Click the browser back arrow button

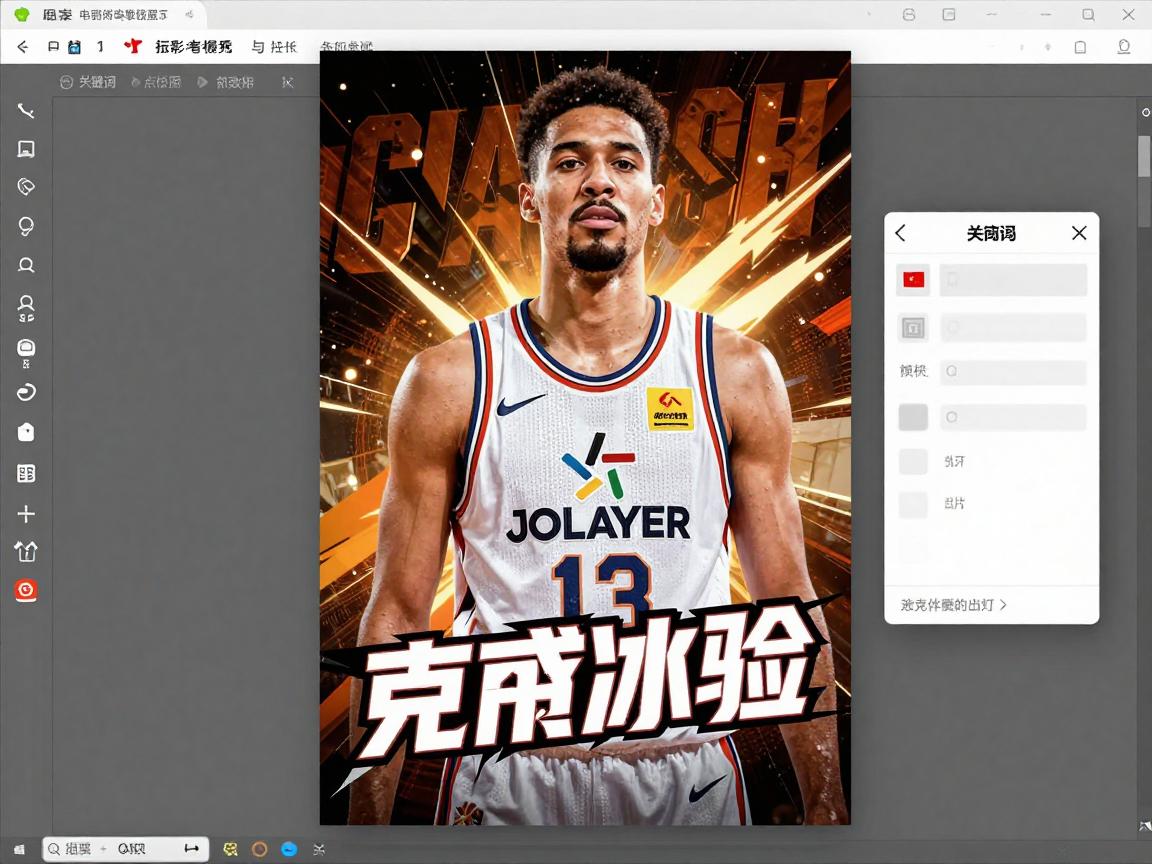point(23,47)
